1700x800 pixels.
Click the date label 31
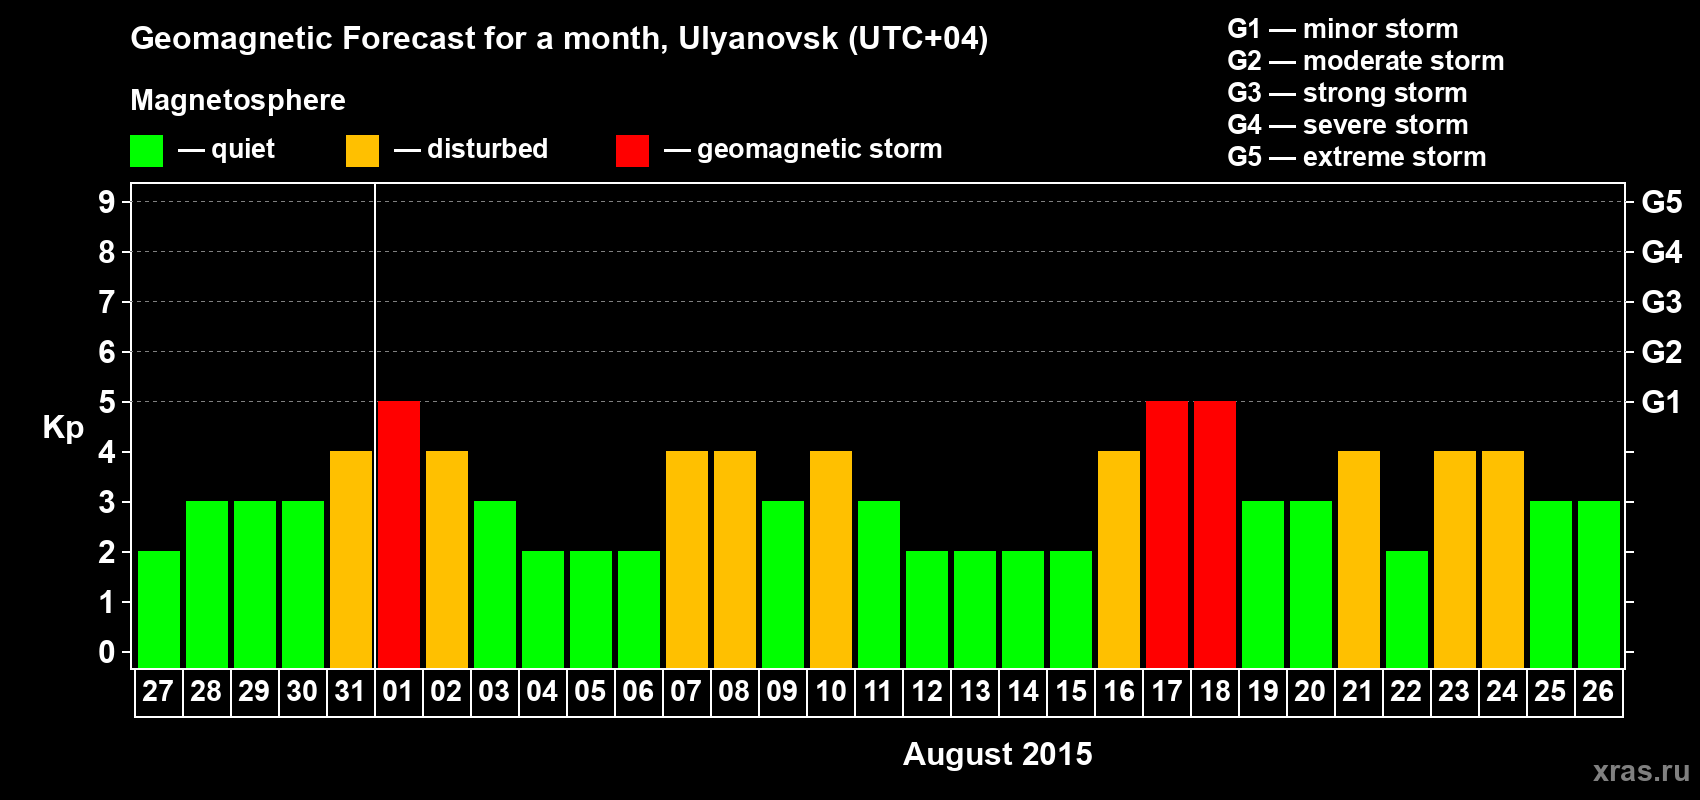[350, 692]
